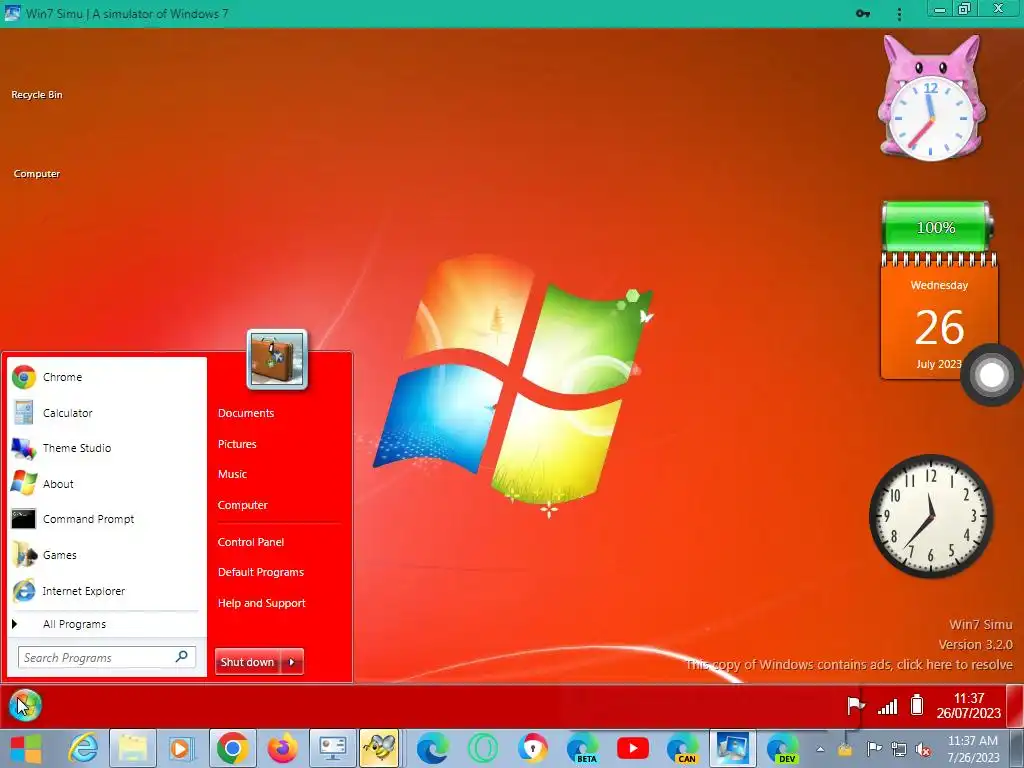Click the Wednesday 26 calendar gadget
This screenshot has height=768, width=1024.
tap(938, 317)
